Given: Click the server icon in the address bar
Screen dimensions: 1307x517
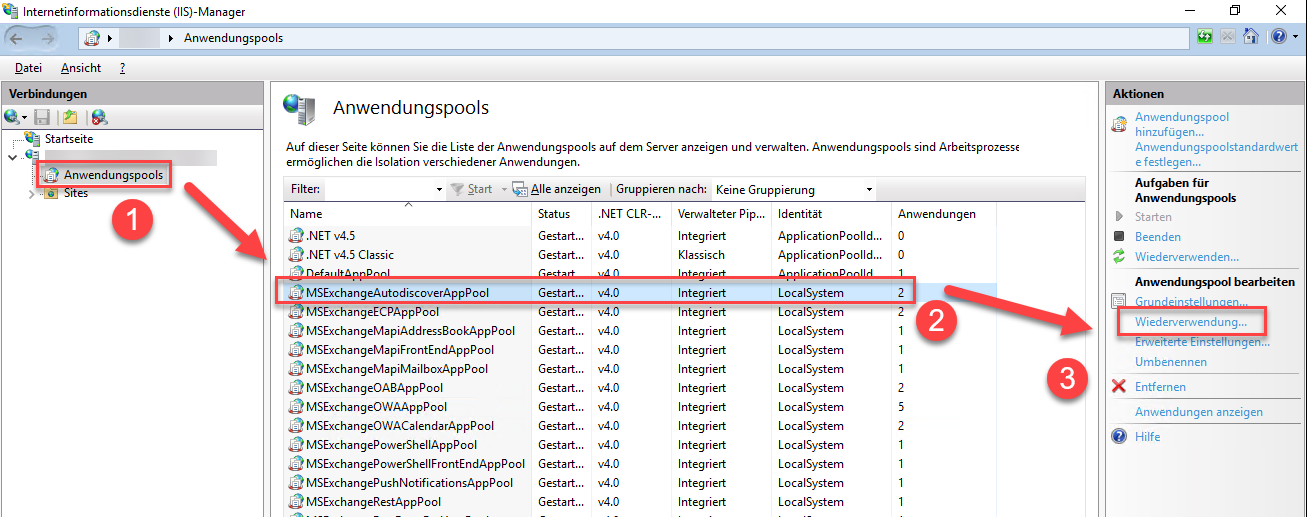Looking at the screenshot, I should pos(94,38).
